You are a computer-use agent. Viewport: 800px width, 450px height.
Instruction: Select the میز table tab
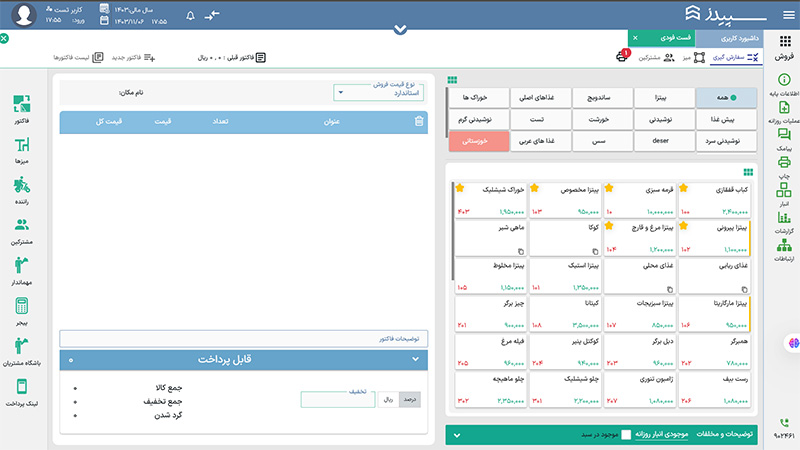(x=693, y=58)
